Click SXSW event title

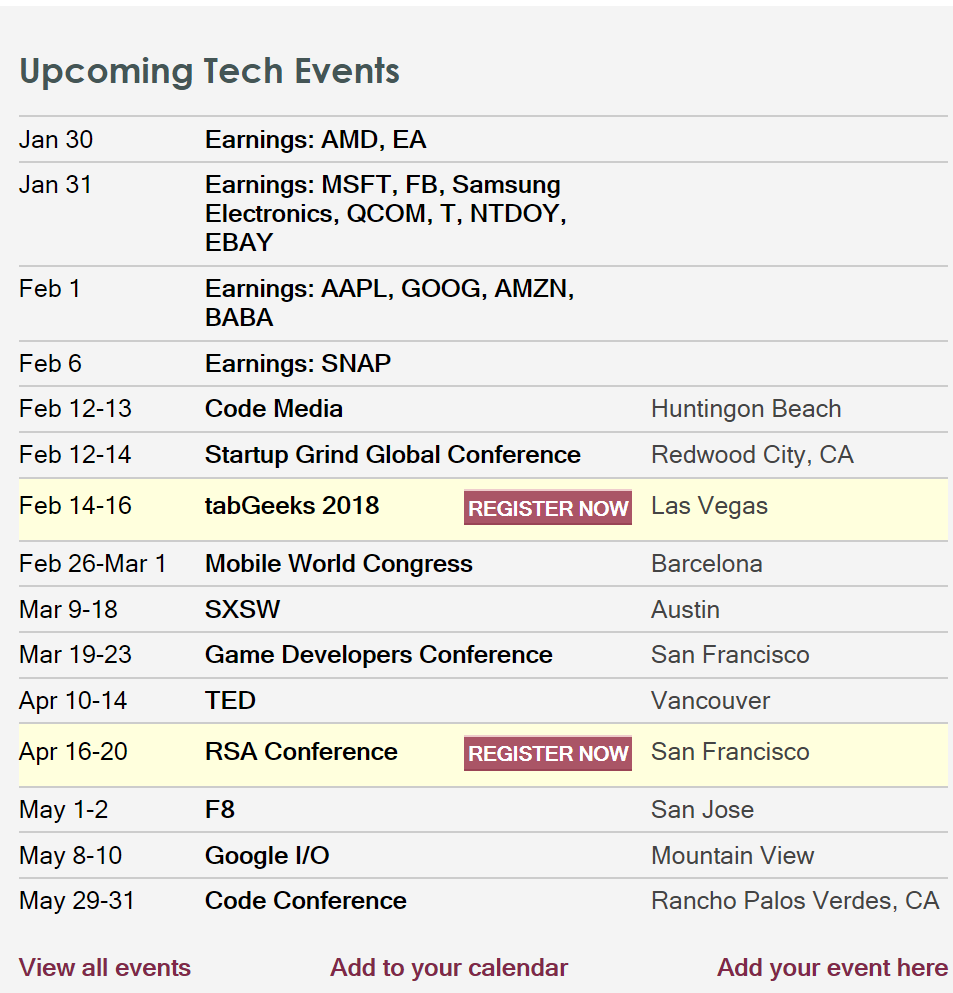(242, 609)
